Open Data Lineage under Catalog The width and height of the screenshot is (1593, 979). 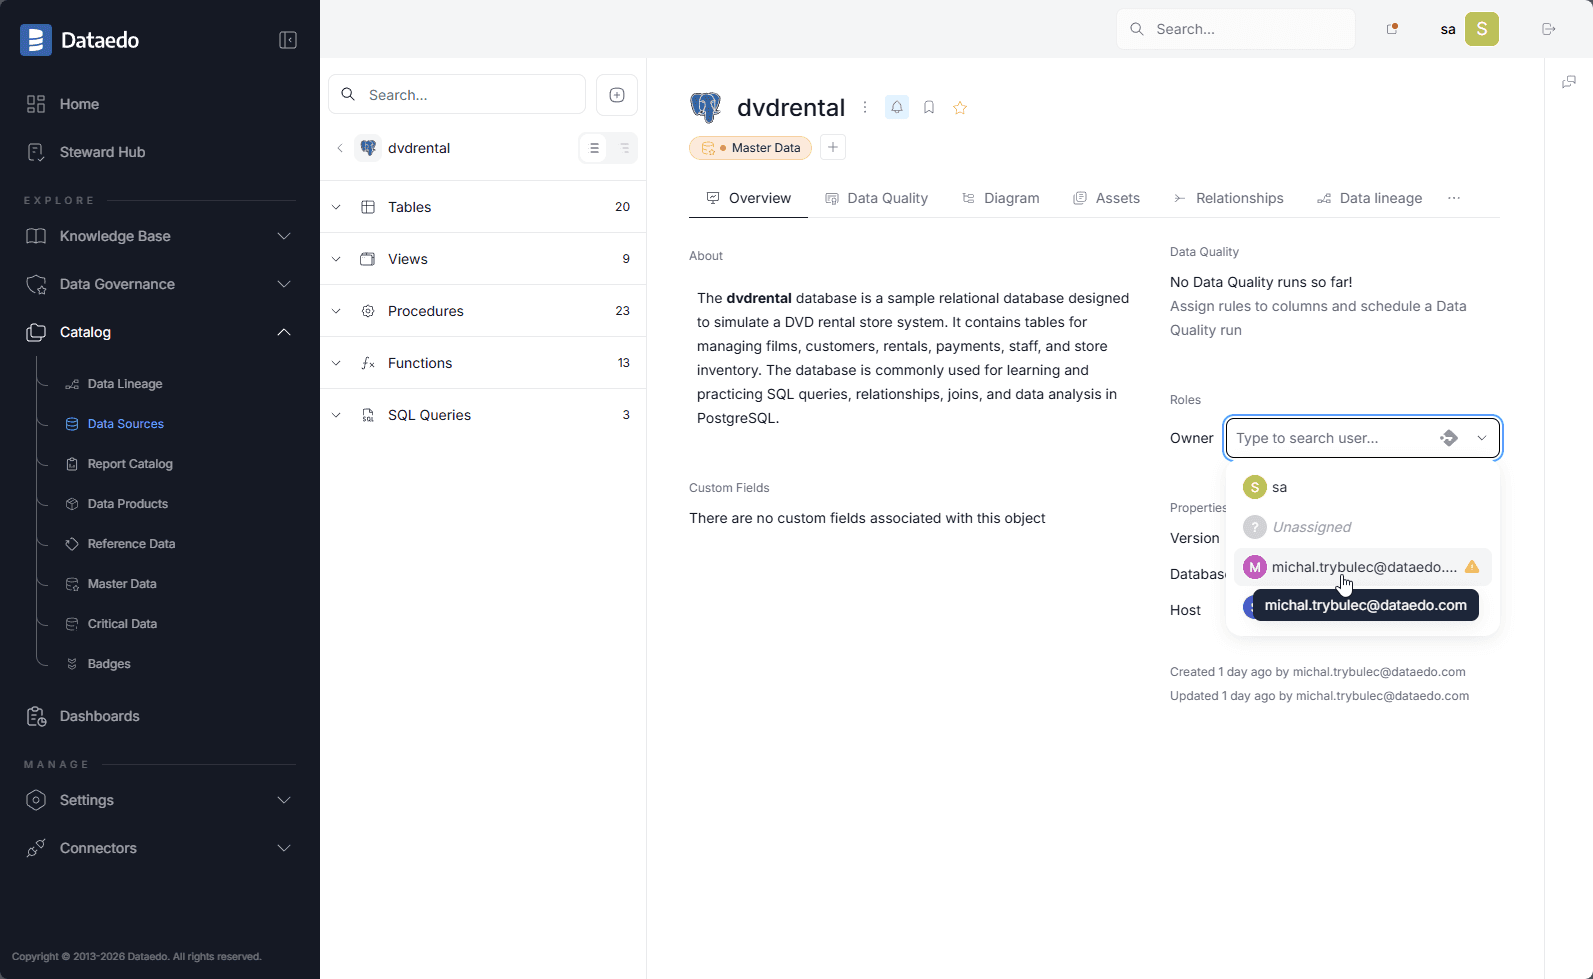[x=125, y=384]
